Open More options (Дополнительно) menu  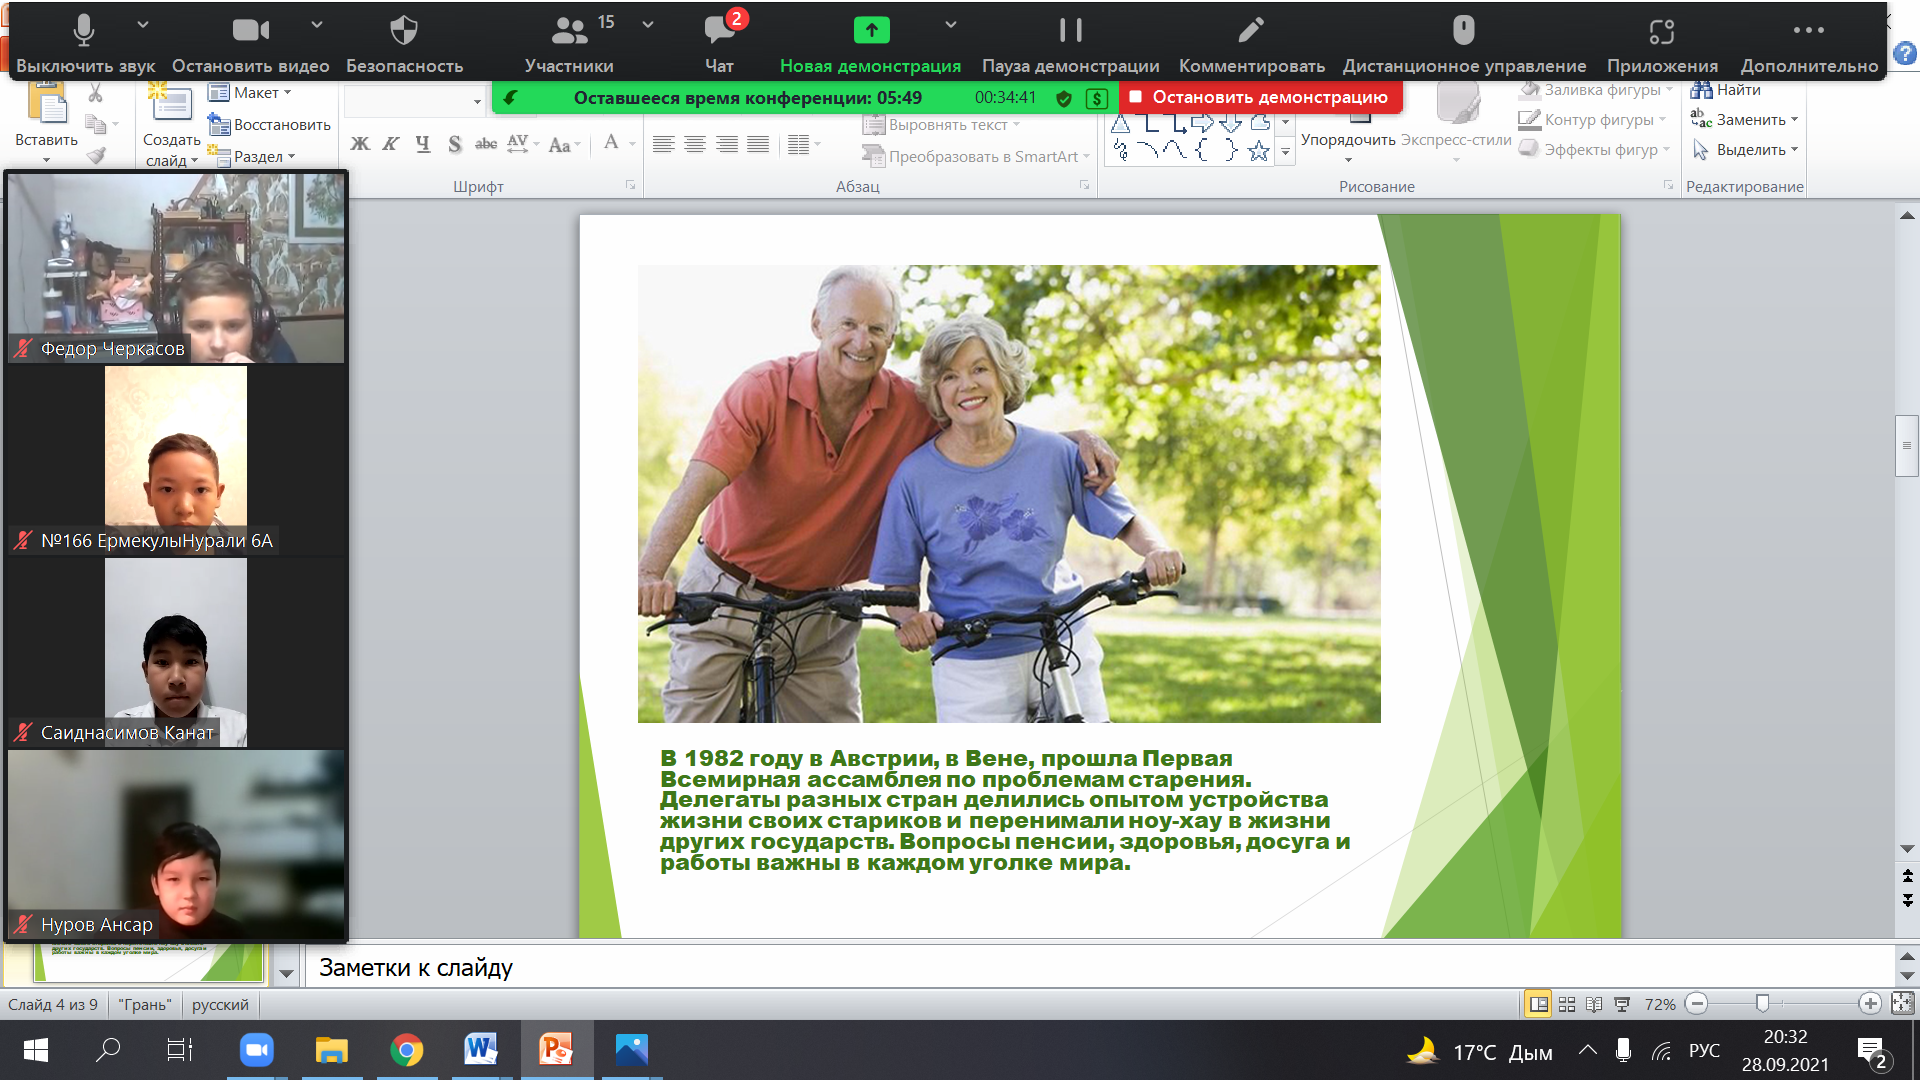click(x=1808, y=32)
